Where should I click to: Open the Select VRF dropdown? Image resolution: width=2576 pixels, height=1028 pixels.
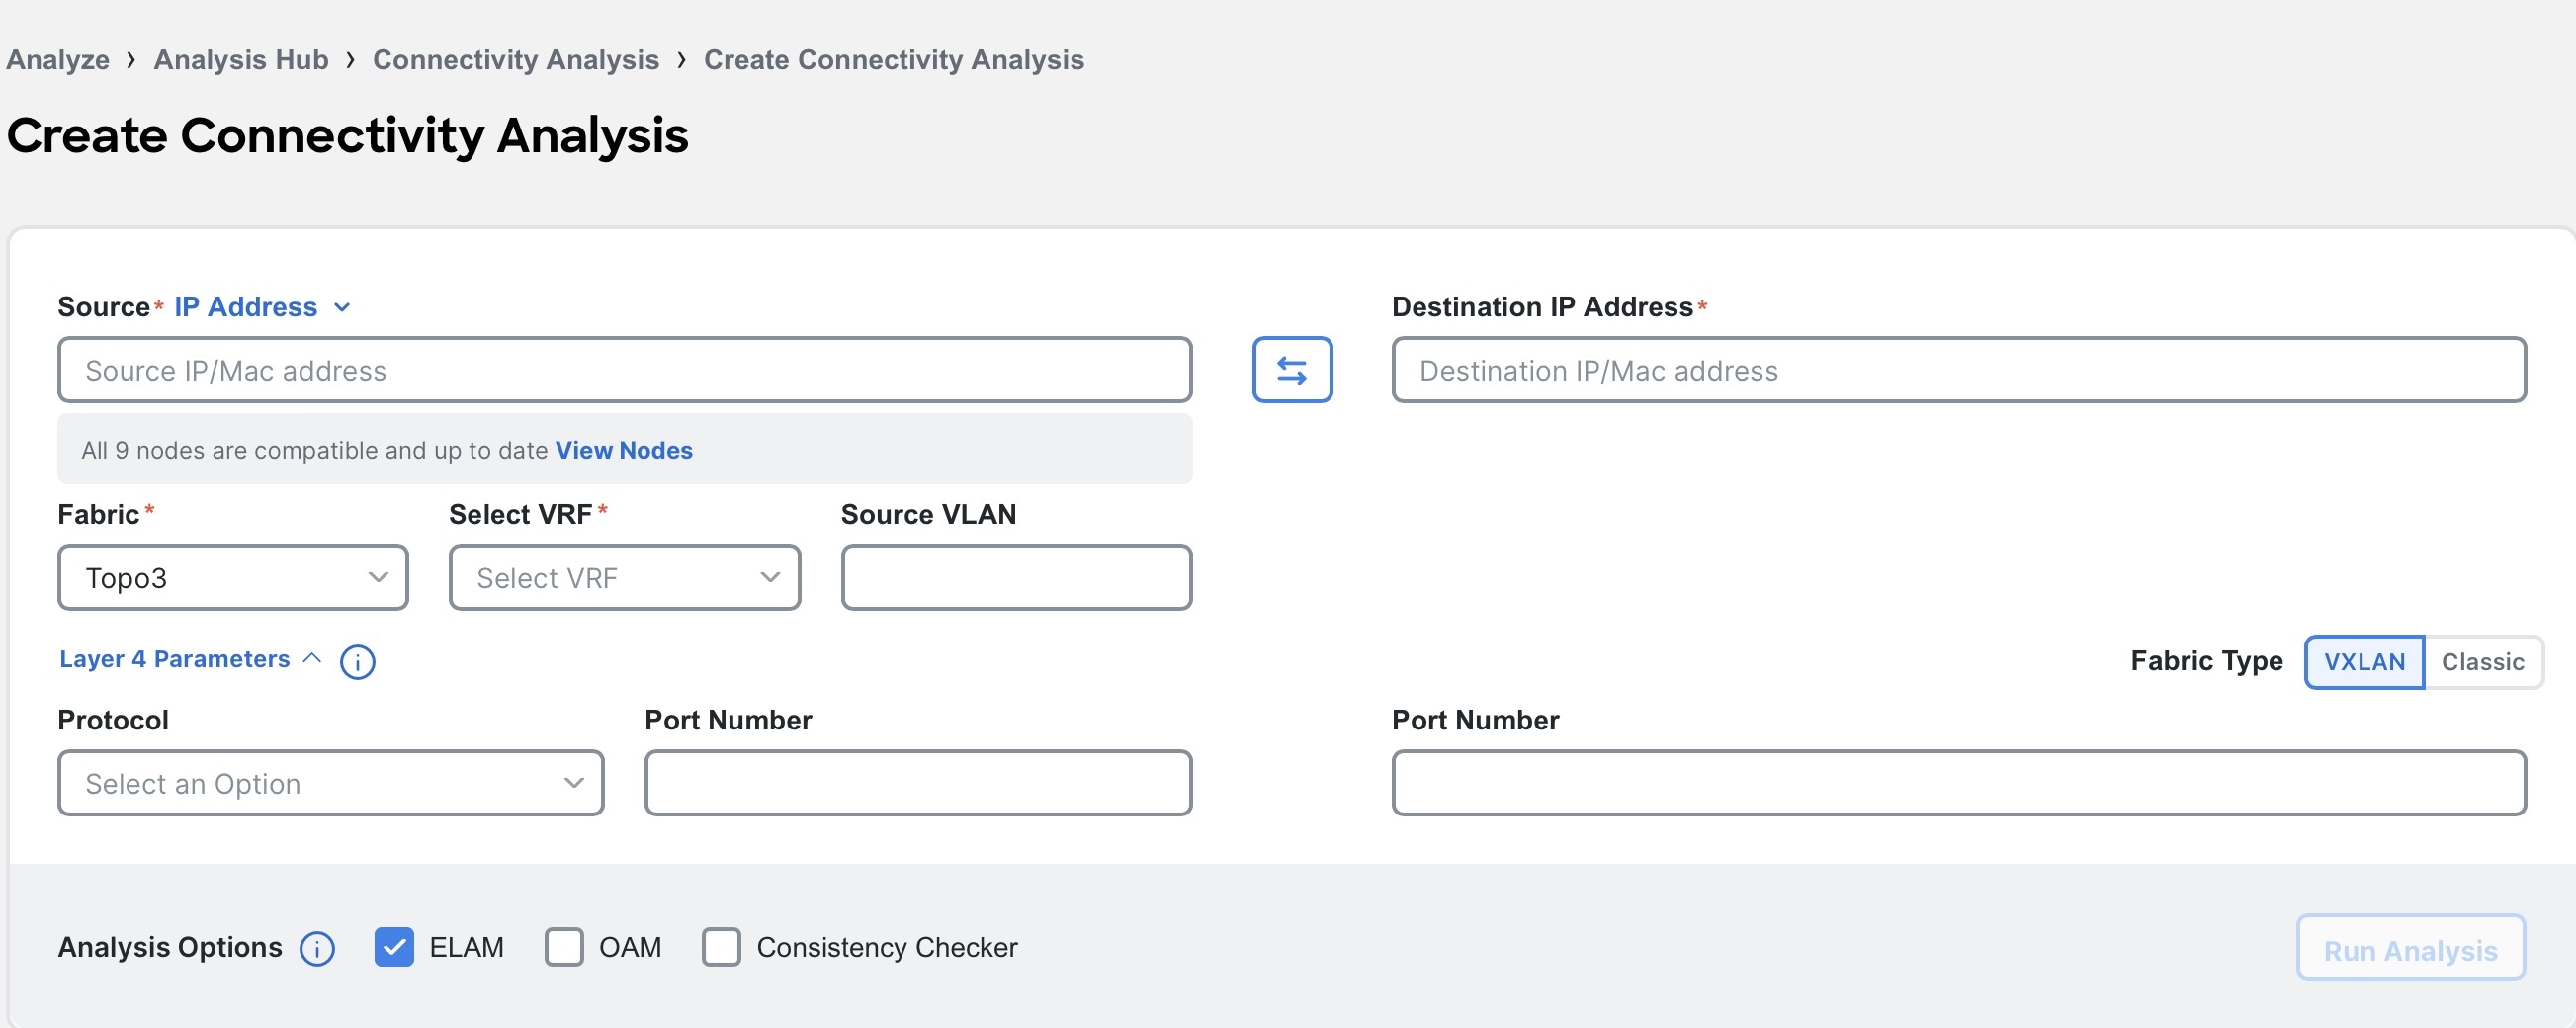click(x=625, y=577)
